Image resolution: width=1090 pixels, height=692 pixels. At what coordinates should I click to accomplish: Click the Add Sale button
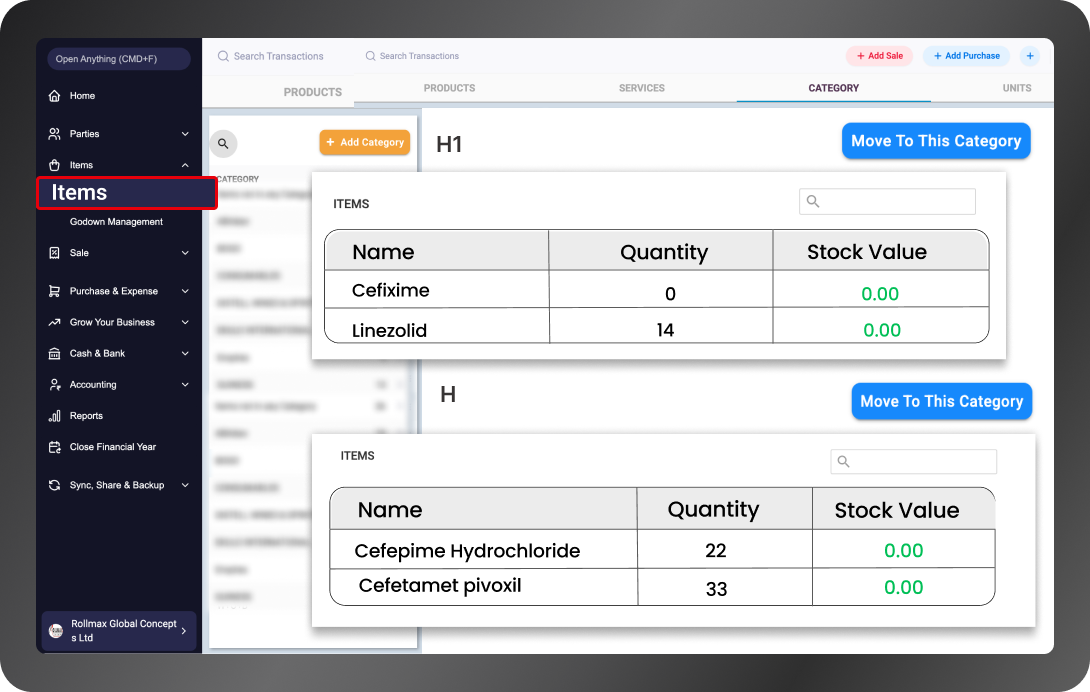[879, 55]
